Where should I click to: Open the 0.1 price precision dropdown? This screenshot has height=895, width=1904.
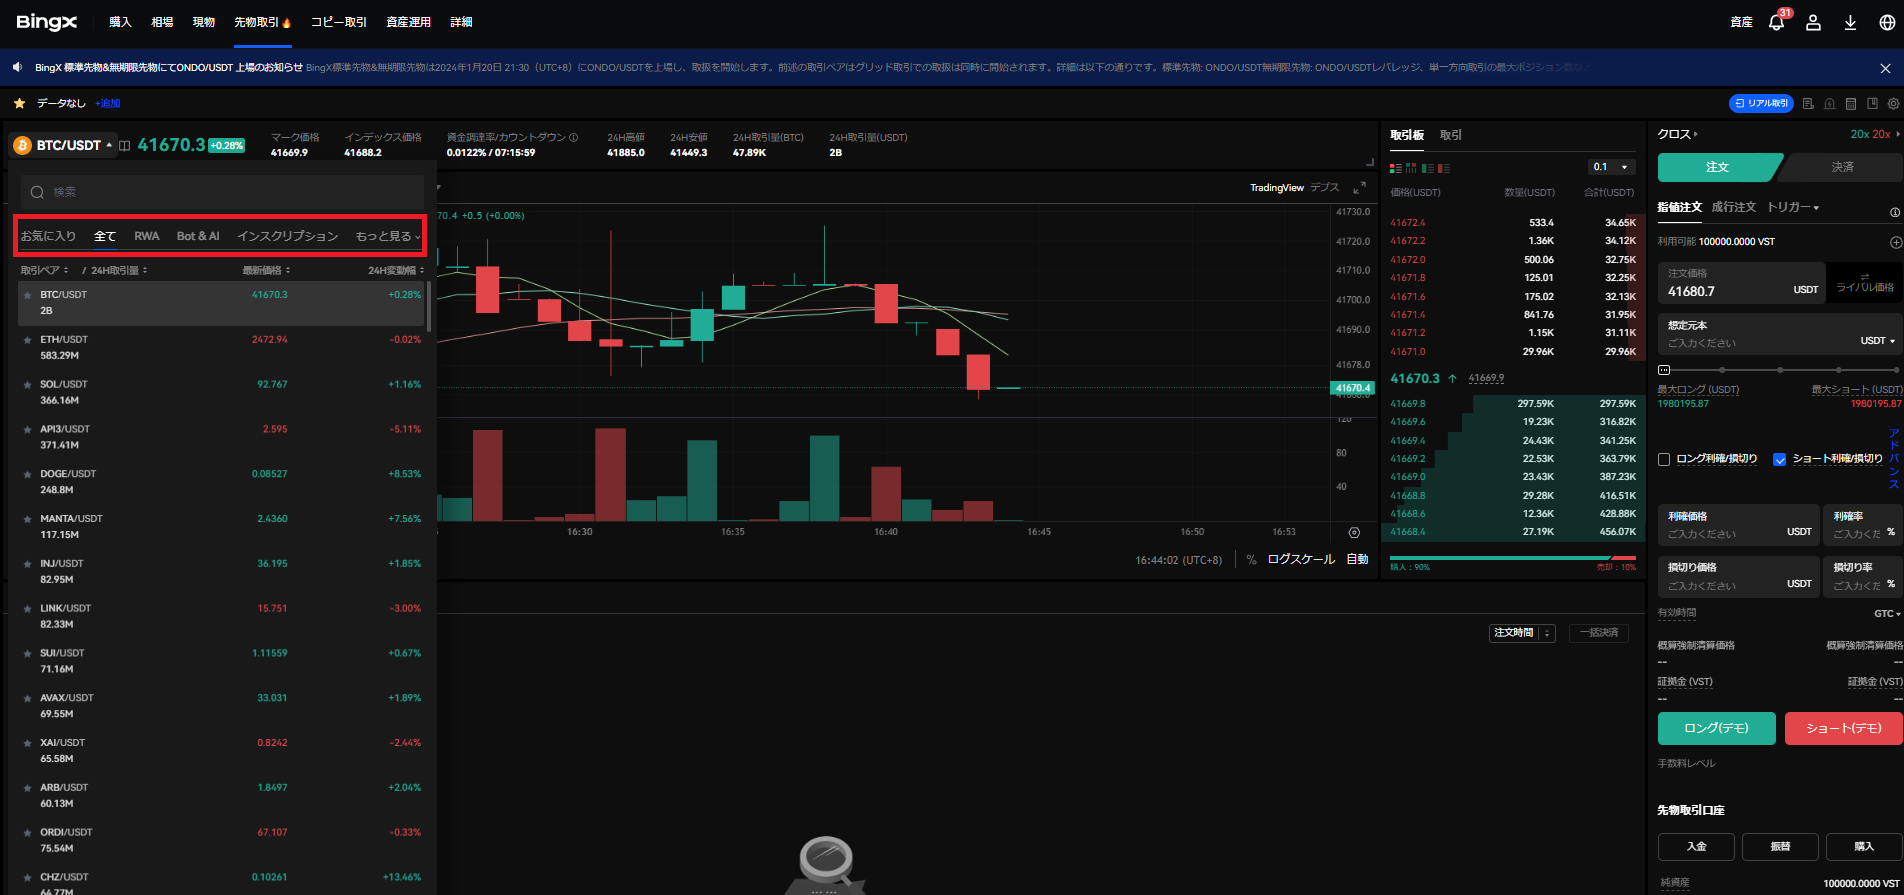1611,167
